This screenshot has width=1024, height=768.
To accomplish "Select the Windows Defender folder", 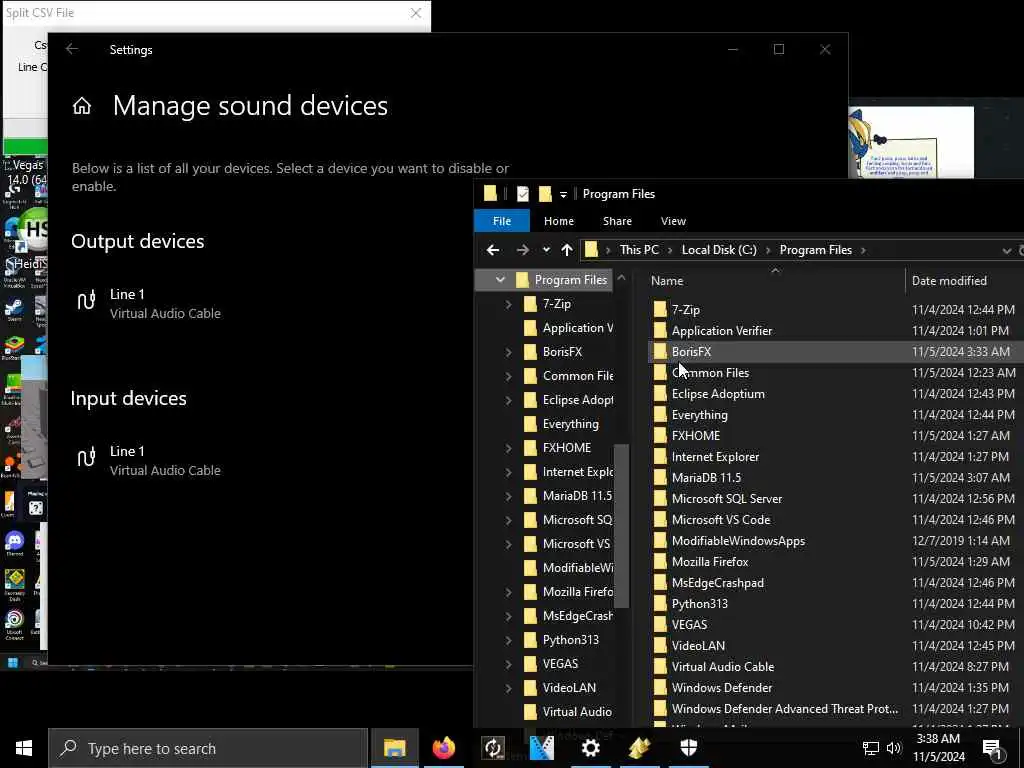I will [x=722, y=688].
